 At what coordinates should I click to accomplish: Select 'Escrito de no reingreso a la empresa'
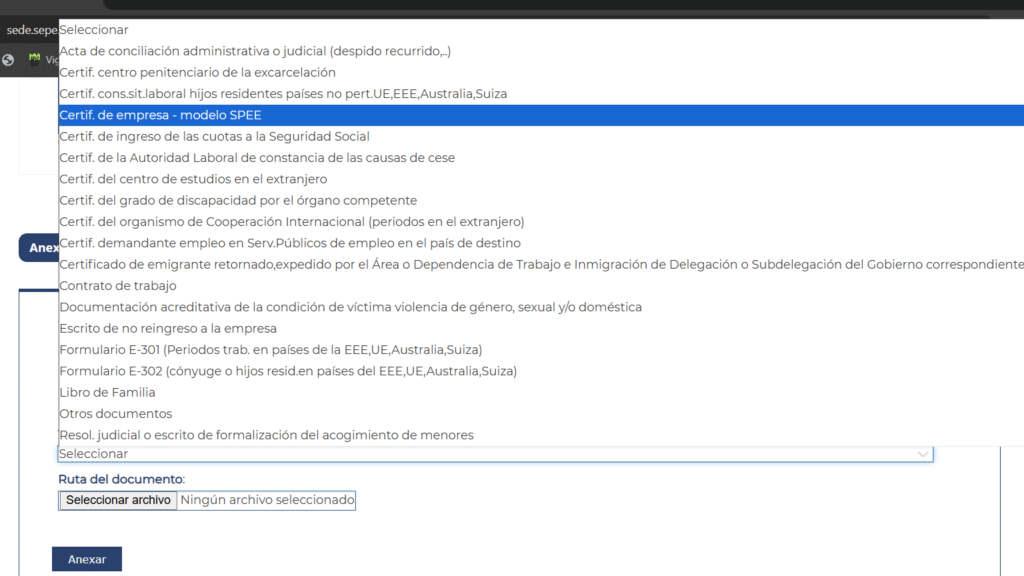[168, 328]
